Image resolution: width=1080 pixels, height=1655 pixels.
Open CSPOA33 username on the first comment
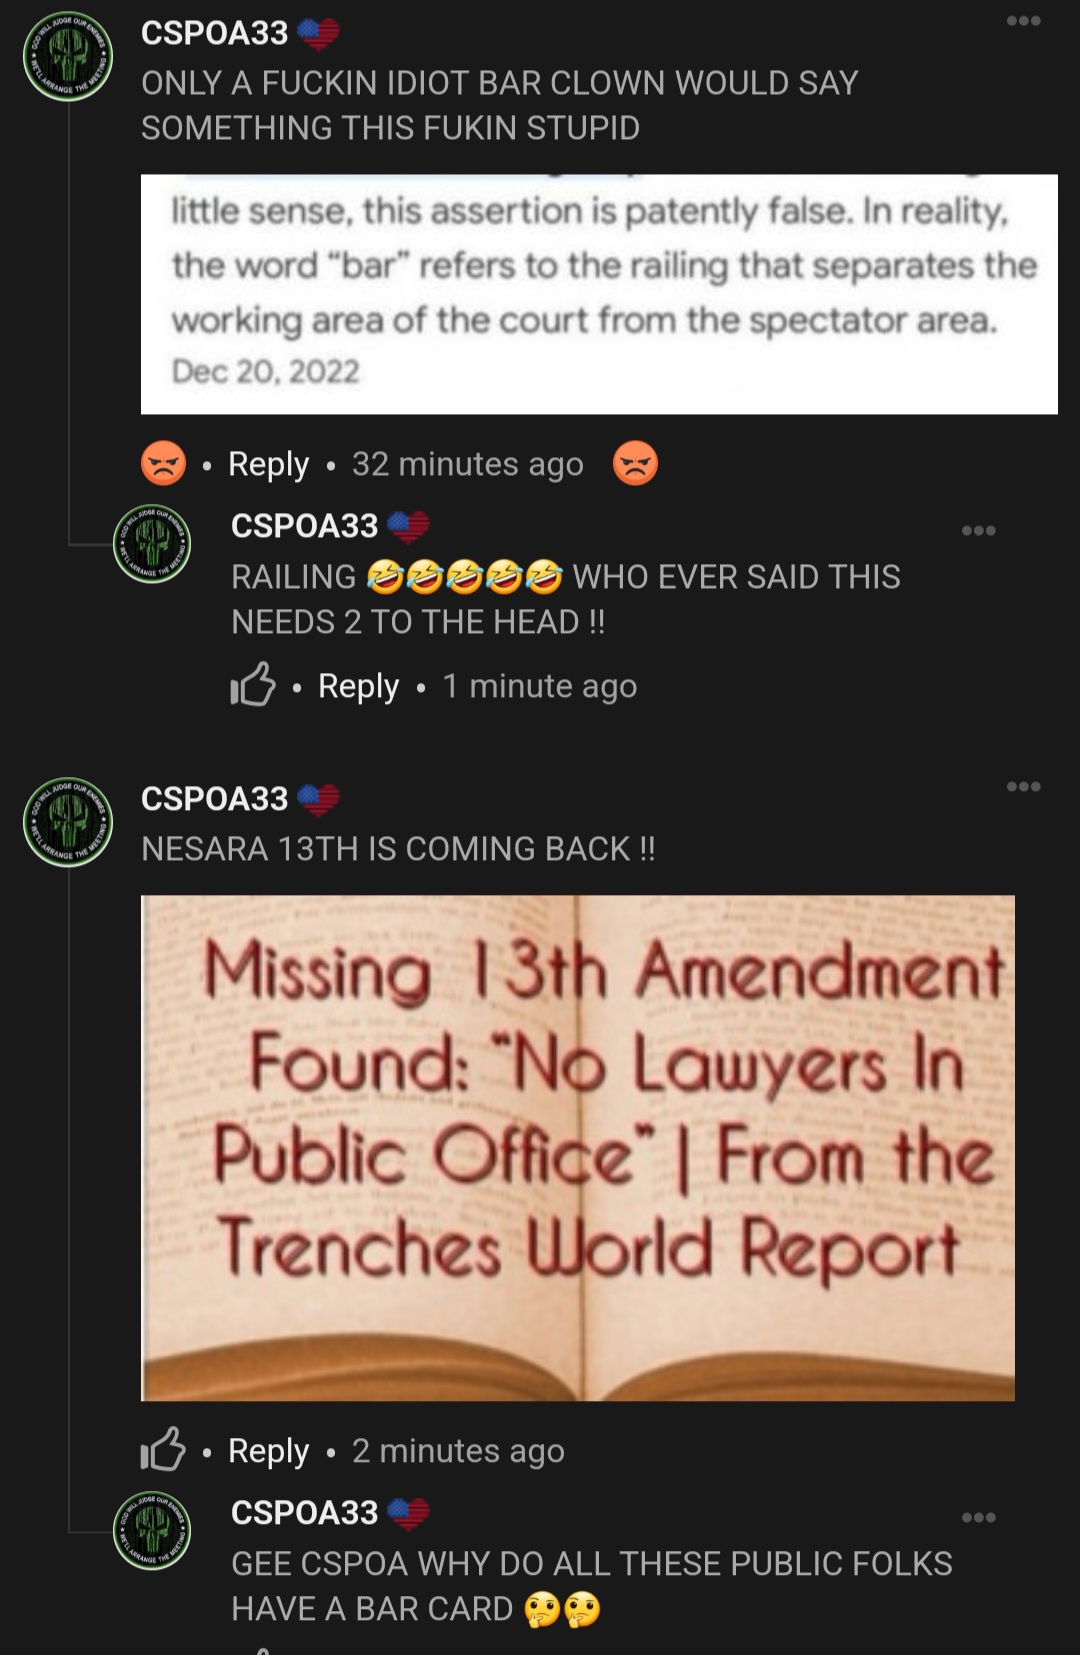click(214, 33)
